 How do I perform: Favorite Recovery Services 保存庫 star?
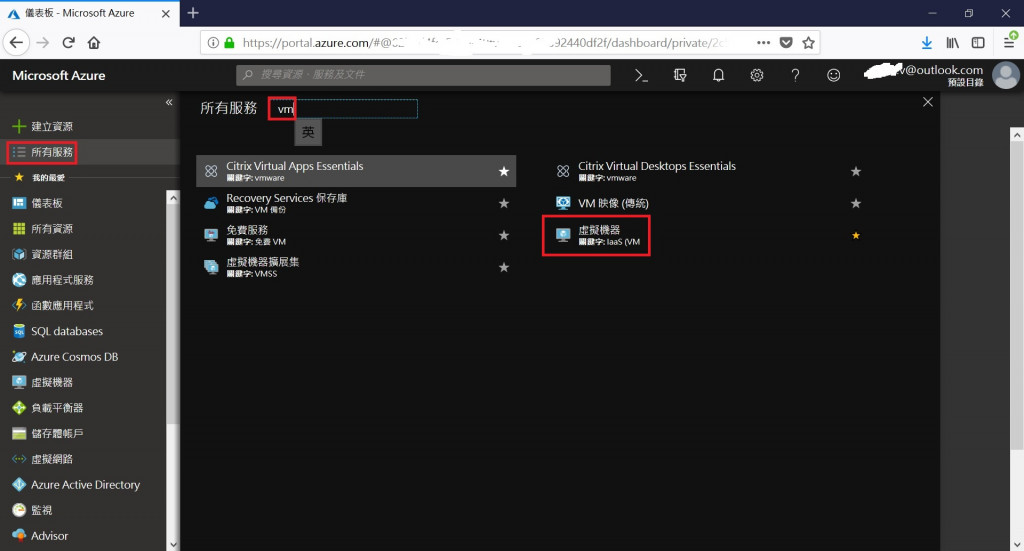504,204
